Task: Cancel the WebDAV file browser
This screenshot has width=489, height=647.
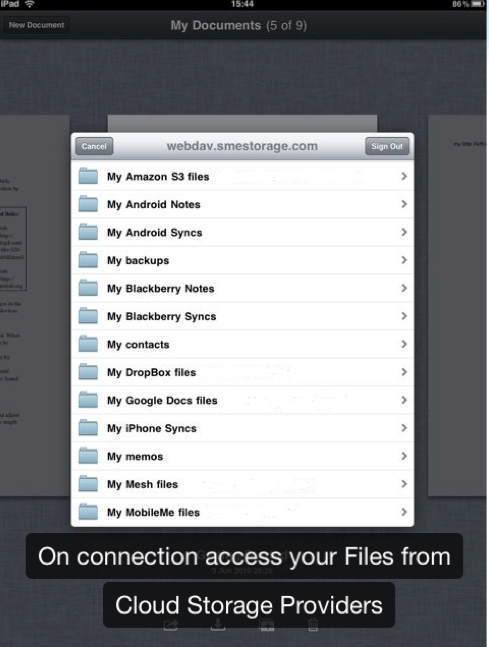Action: (x=94, y=146)
